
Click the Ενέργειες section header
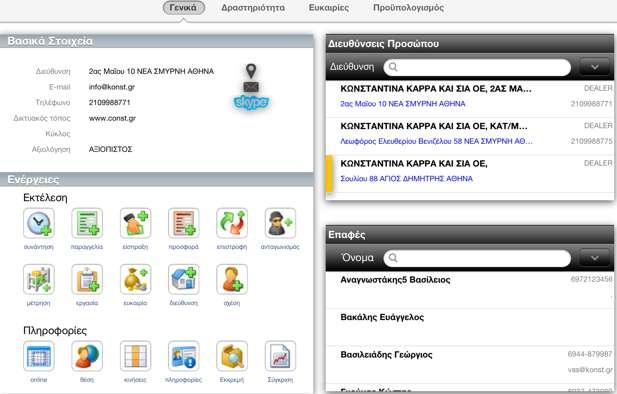point(157,179)
